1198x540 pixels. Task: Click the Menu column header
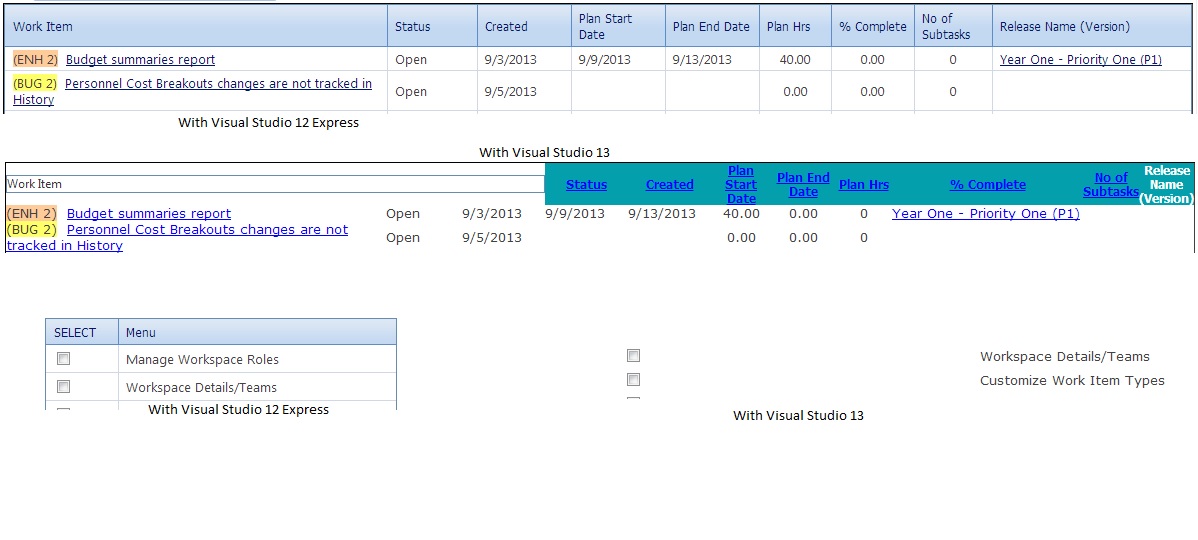click(x=257, y=332)
